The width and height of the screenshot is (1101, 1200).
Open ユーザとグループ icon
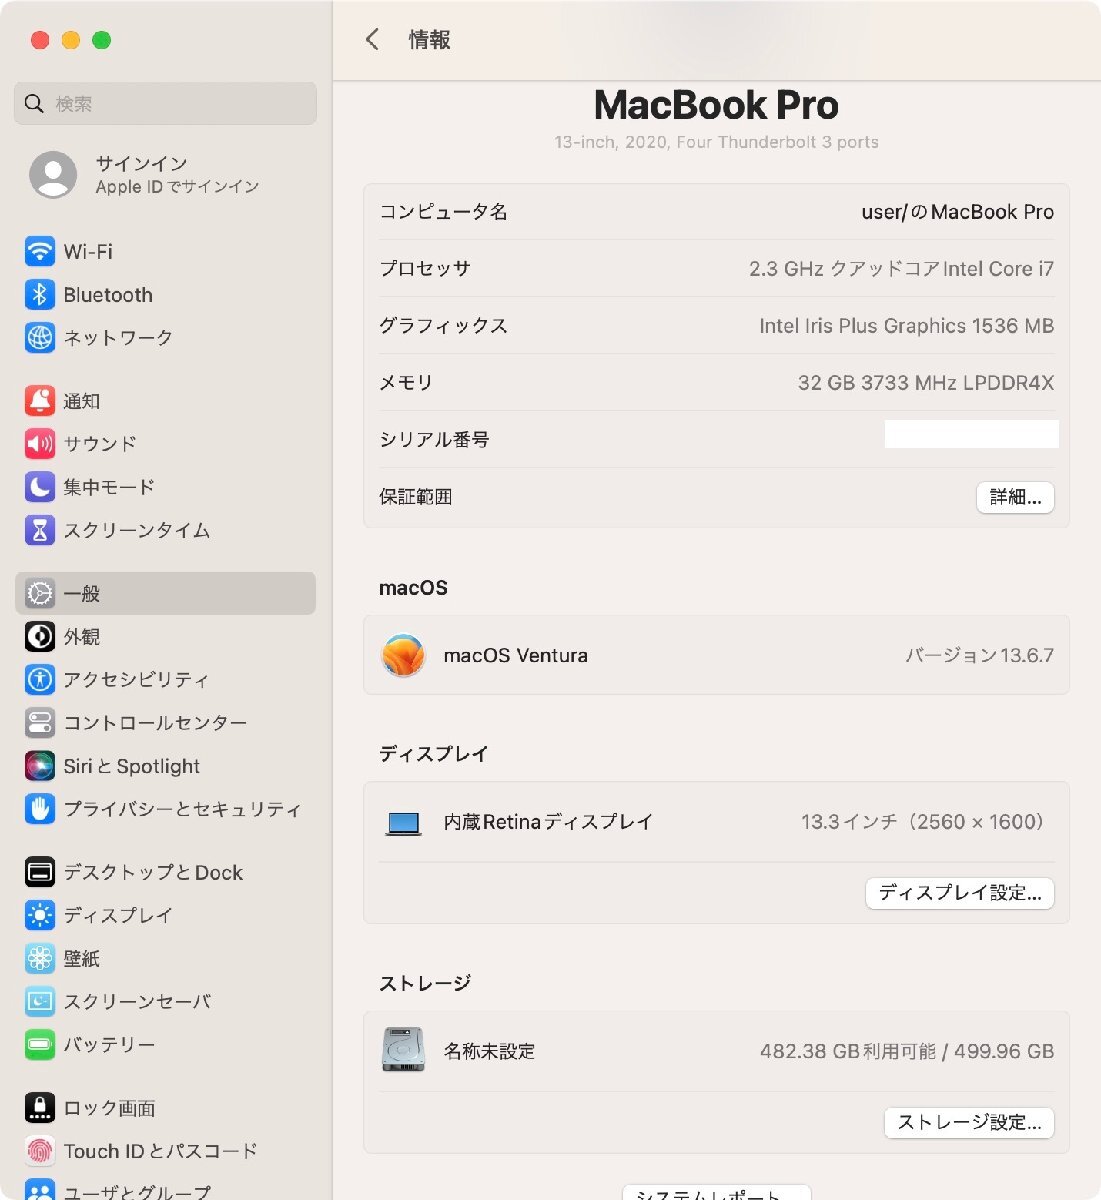tap(39, 1190)
